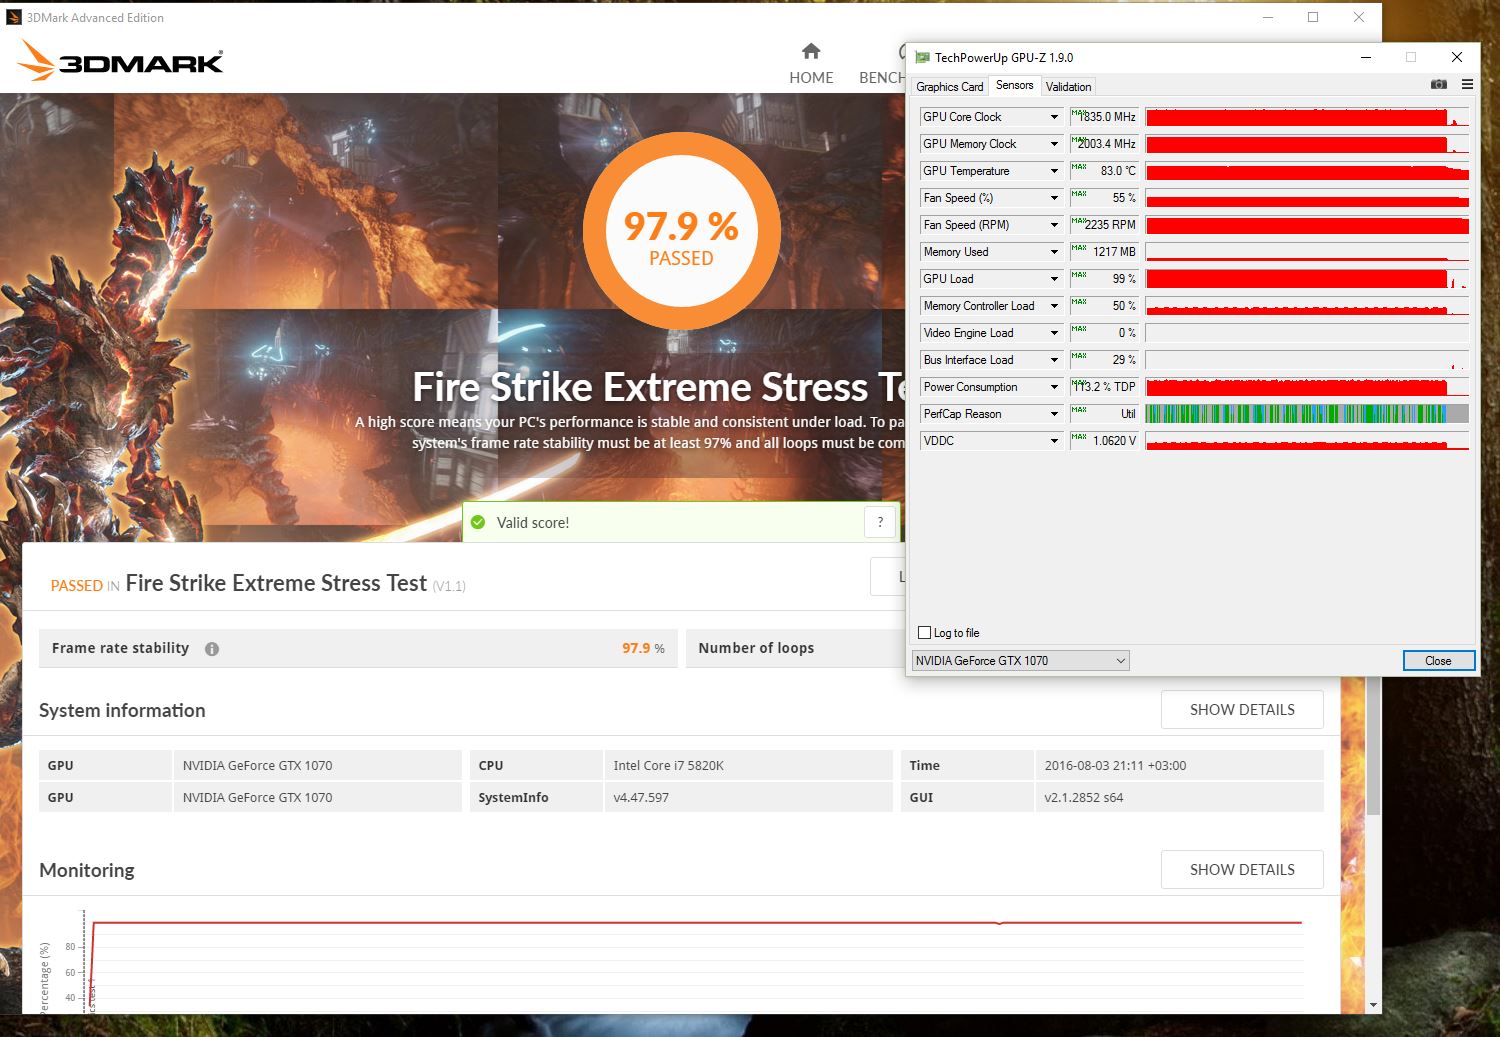Open the Power Consumption sensor dropdown
Screen dimensions: 1500x1037
tap(1054, 387)
